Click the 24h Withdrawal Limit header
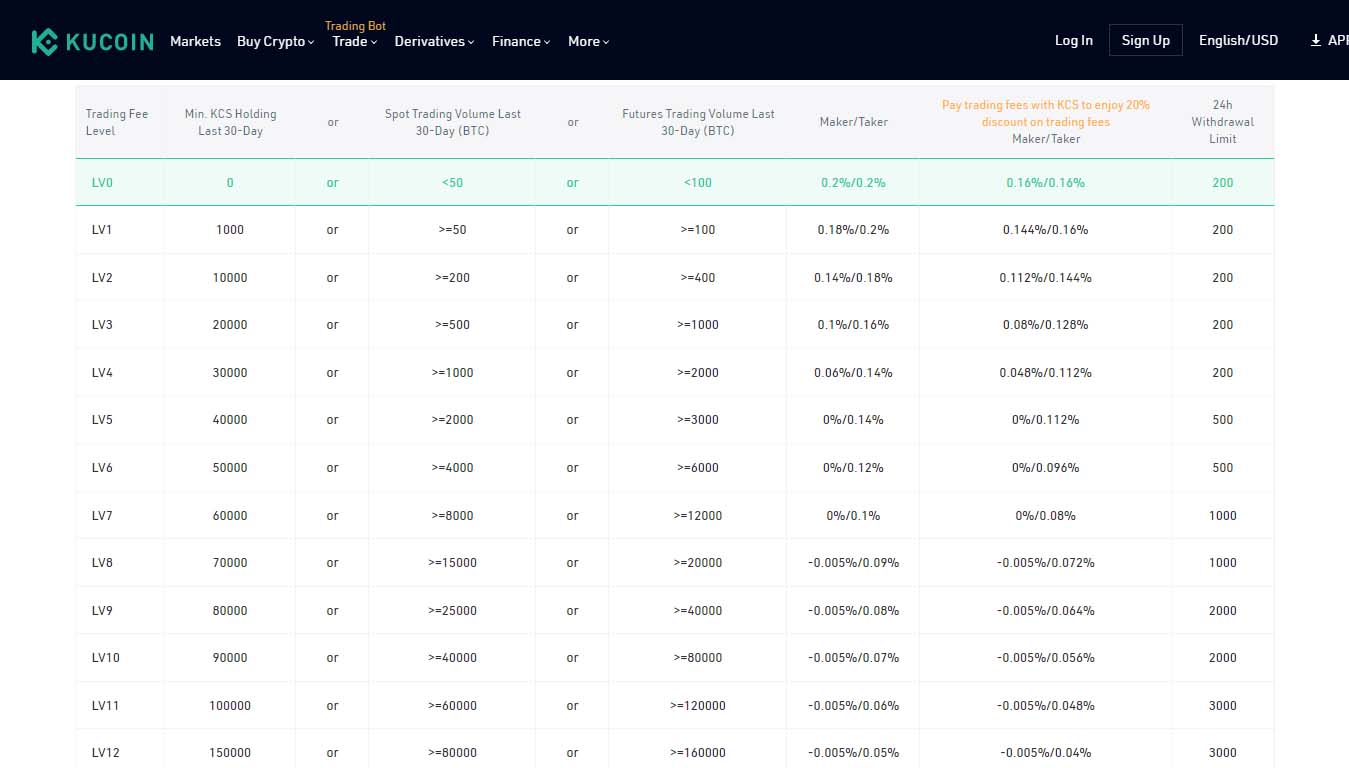The image size is (1349, 768). [x=1222, y=122]
